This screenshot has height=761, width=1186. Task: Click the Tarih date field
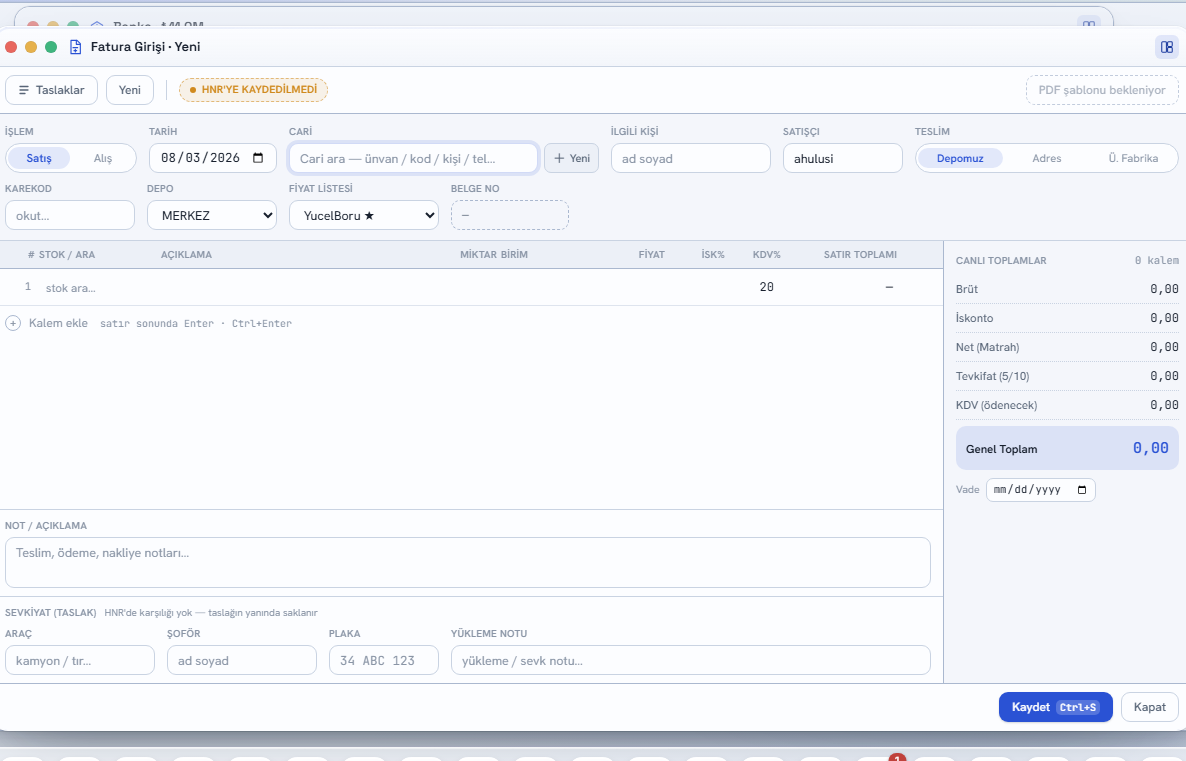pyautogui.click(x=213, y=158)
